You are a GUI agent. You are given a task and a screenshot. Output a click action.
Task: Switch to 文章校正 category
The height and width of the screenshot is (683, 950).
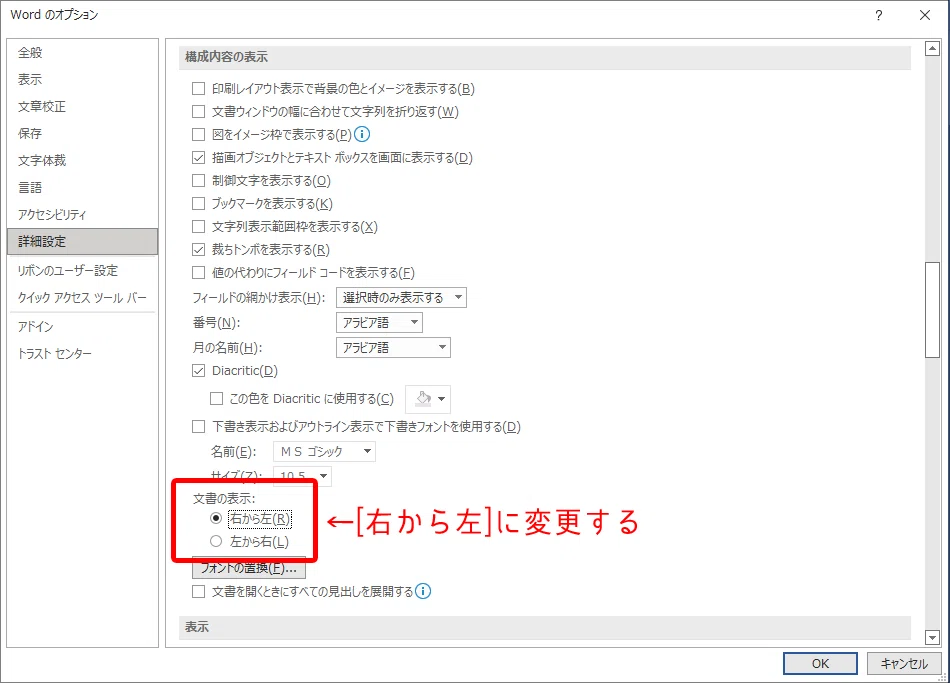pyautogui.click(x=82, y=107)
